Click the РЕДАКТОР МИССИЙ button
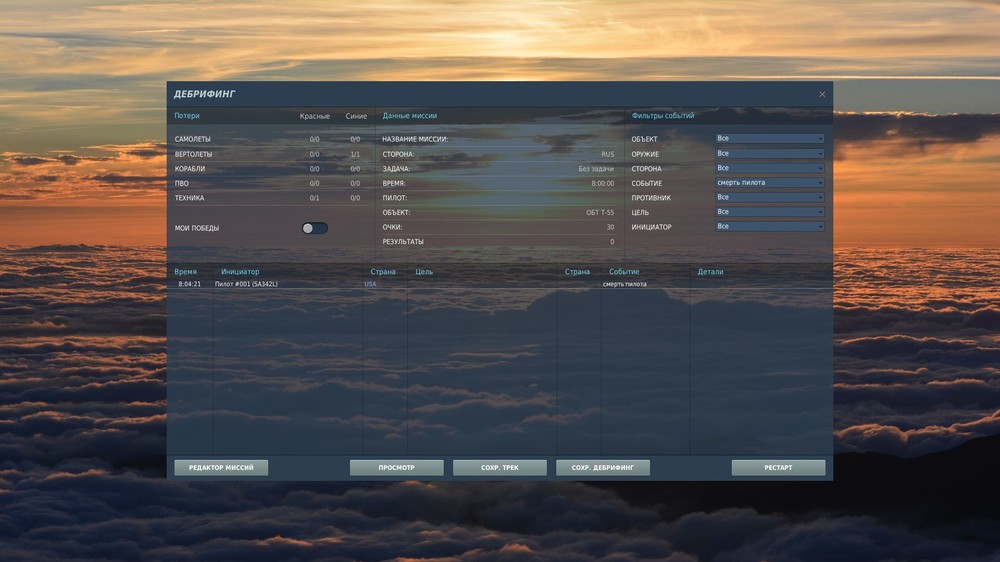 [221, 468]
